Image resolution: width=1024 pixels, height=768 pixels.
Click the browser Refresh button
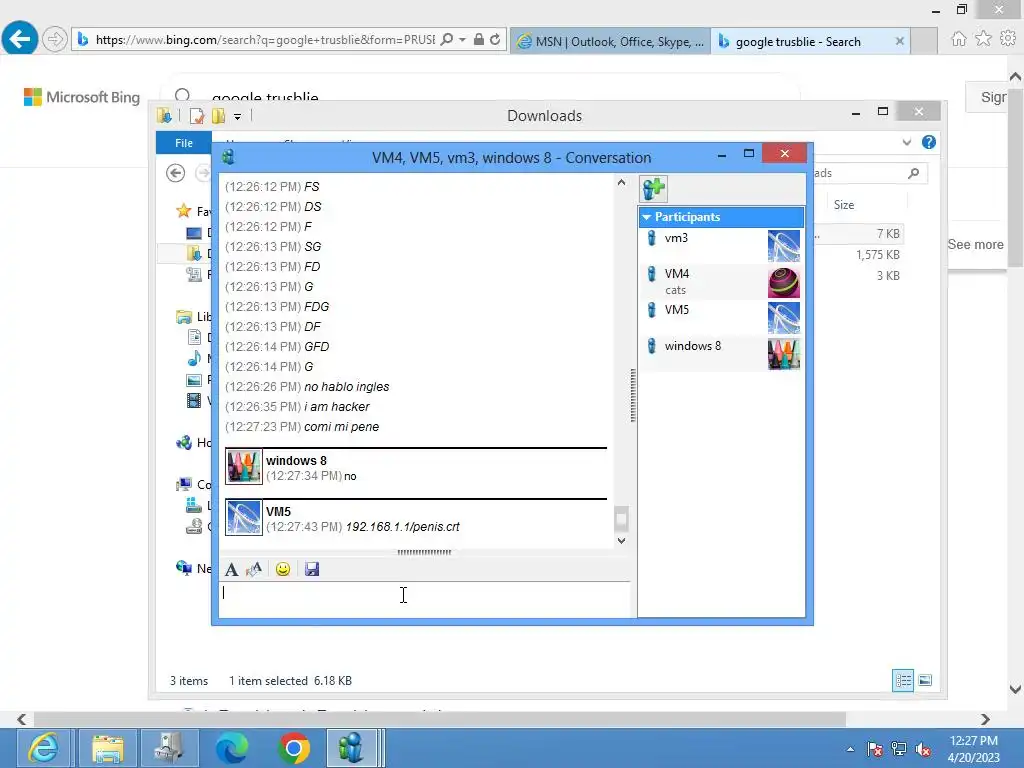495,40
